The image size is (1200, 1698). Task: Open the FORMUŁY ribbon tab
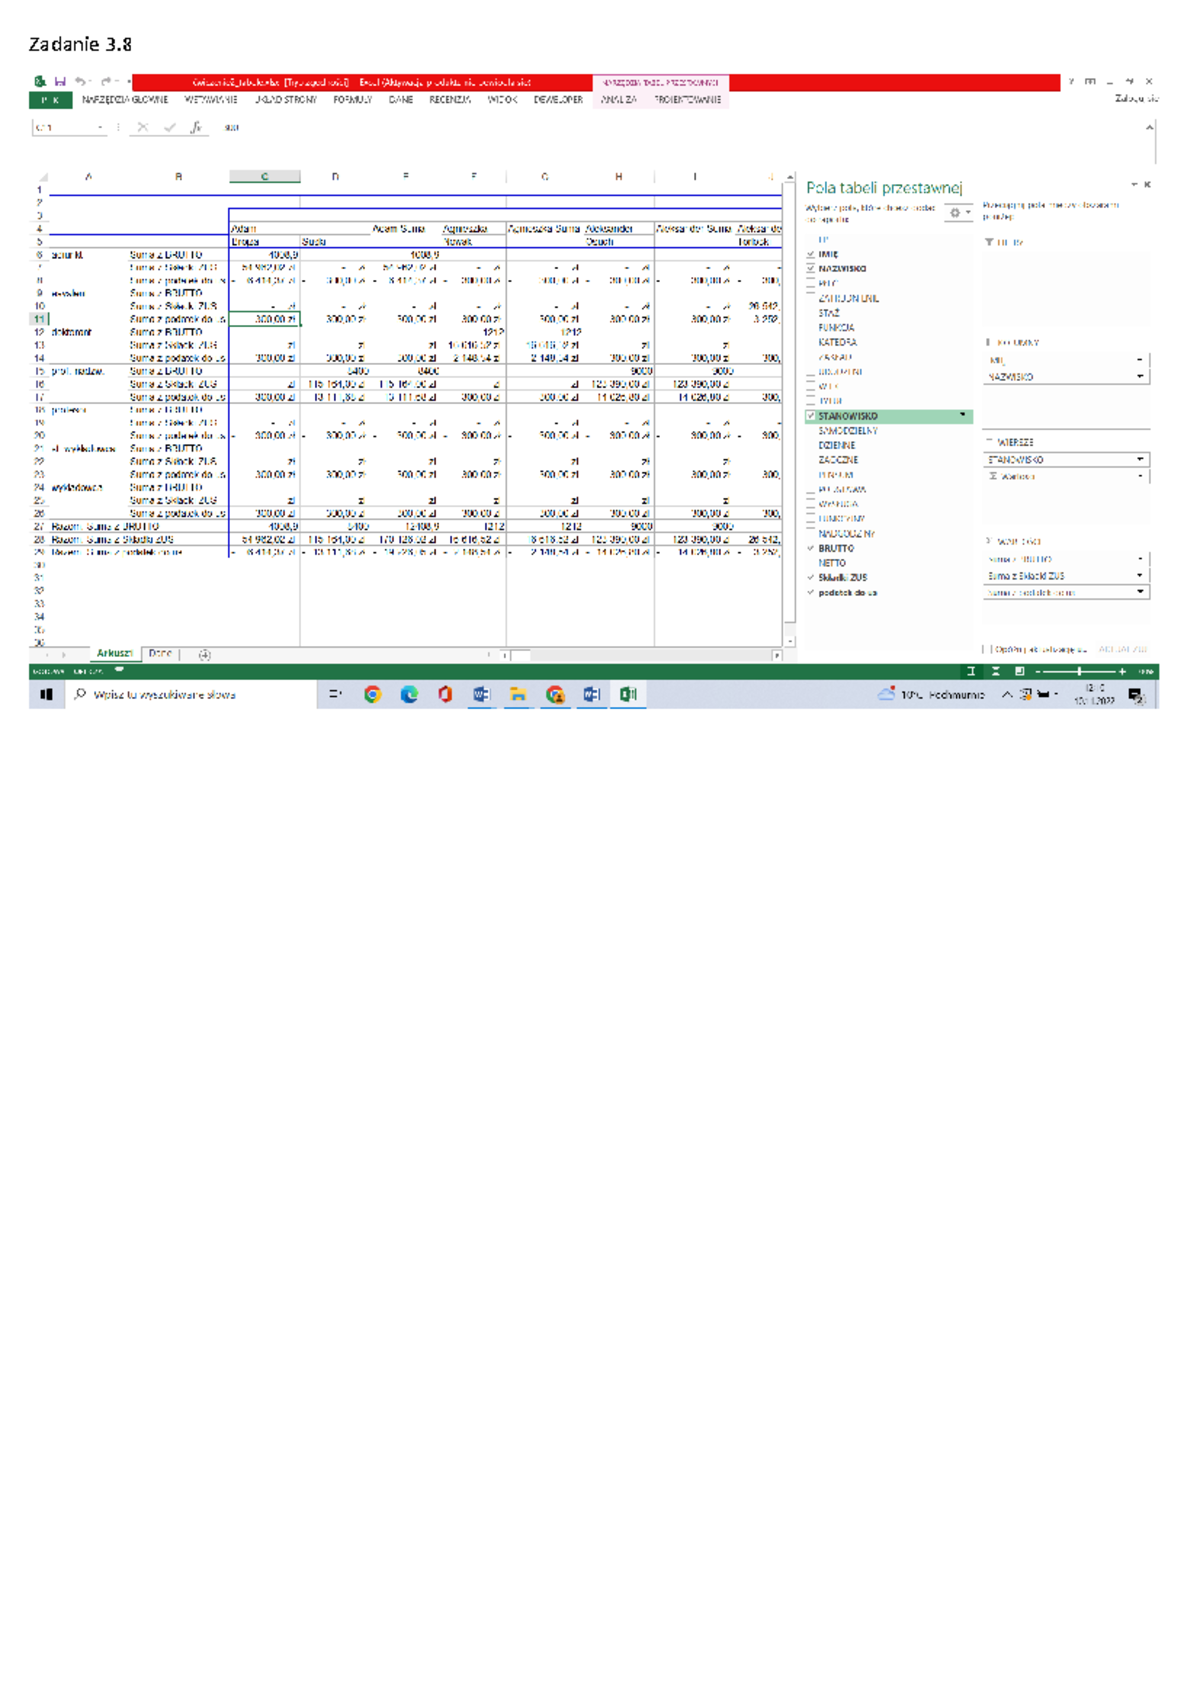tap(352, 100)
